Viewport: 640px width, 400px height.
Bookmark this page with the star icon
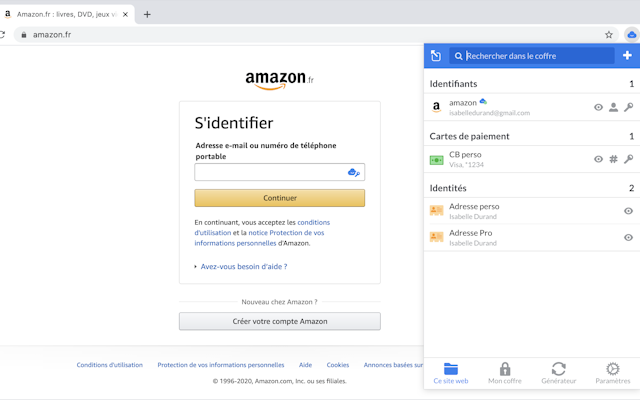[609, 34]
